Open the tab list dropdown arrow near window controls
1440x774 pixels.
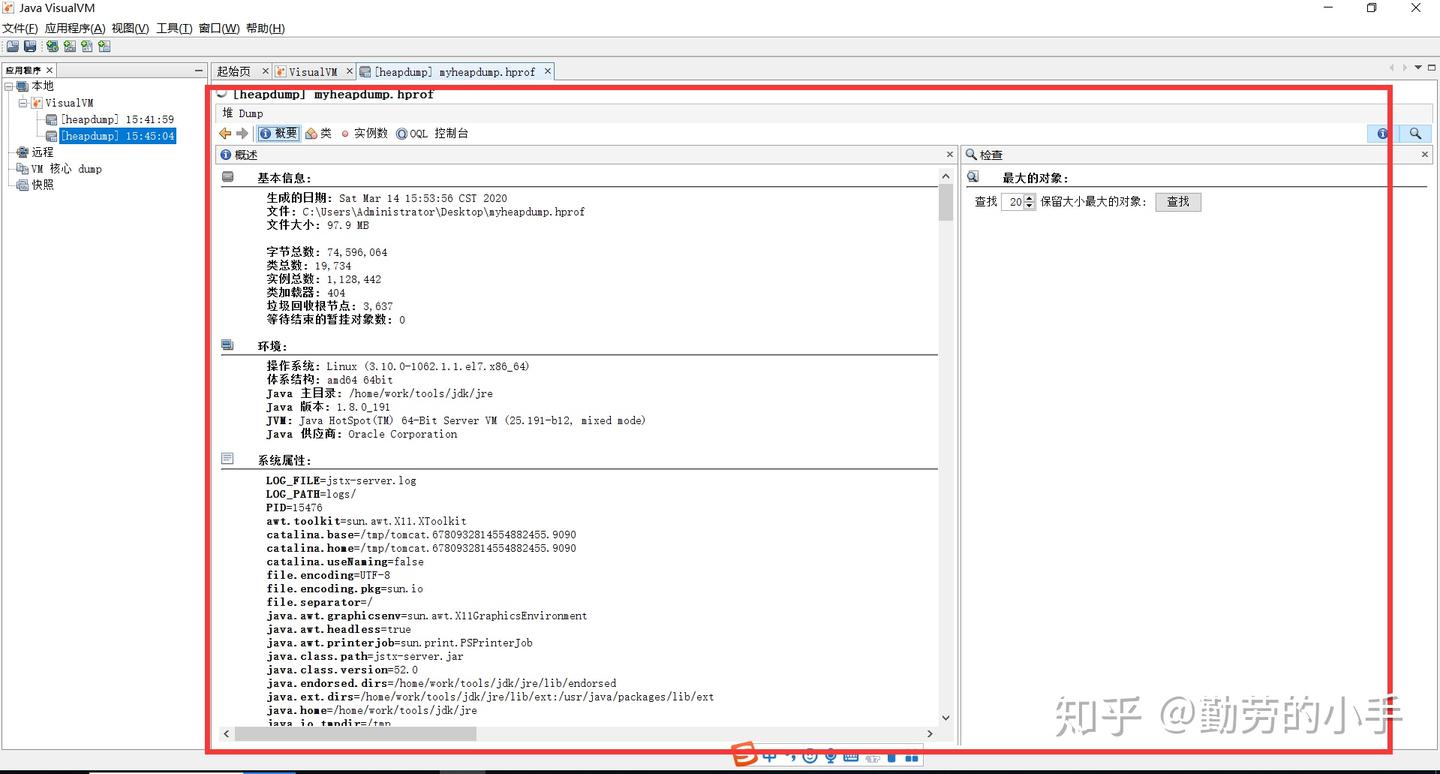point(1420,67)
